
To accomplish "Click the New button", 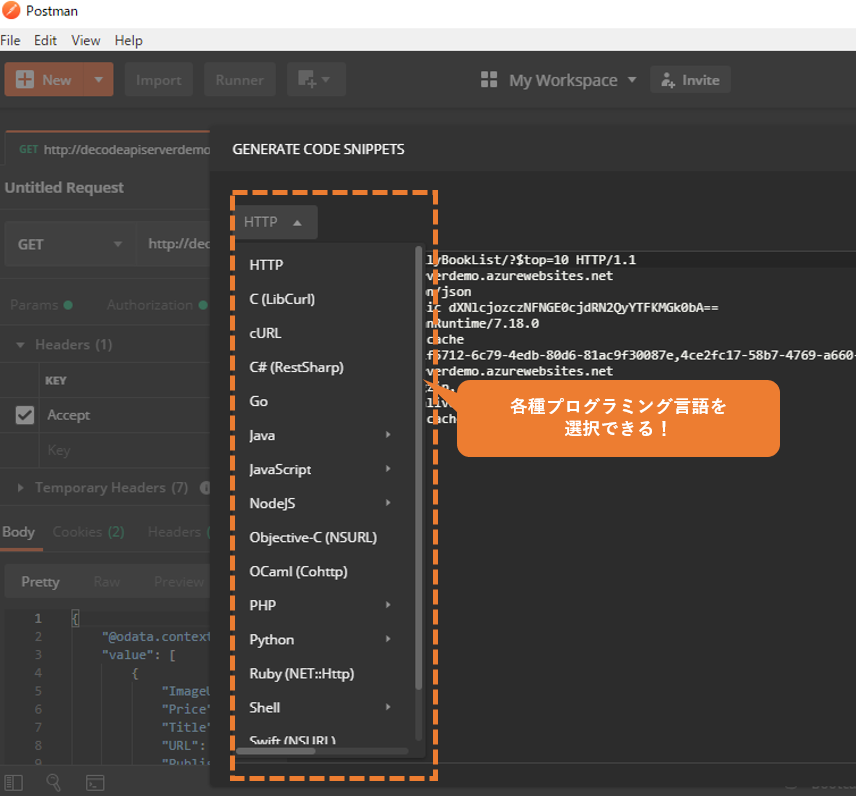I will pos(44,80).
